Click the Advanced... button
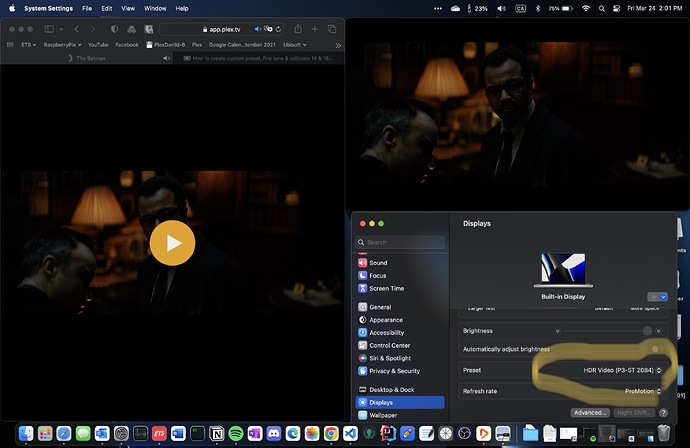This screenshot has height=448, width=690. pos(590,413)
